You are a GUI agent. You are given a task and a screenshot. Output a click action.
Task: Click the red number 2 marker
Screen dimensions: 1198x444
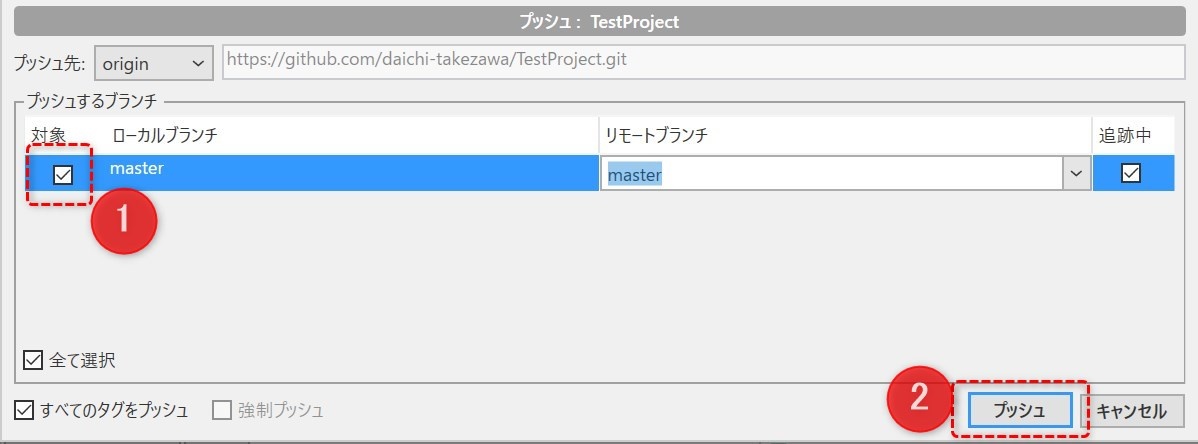coord(919,397)
